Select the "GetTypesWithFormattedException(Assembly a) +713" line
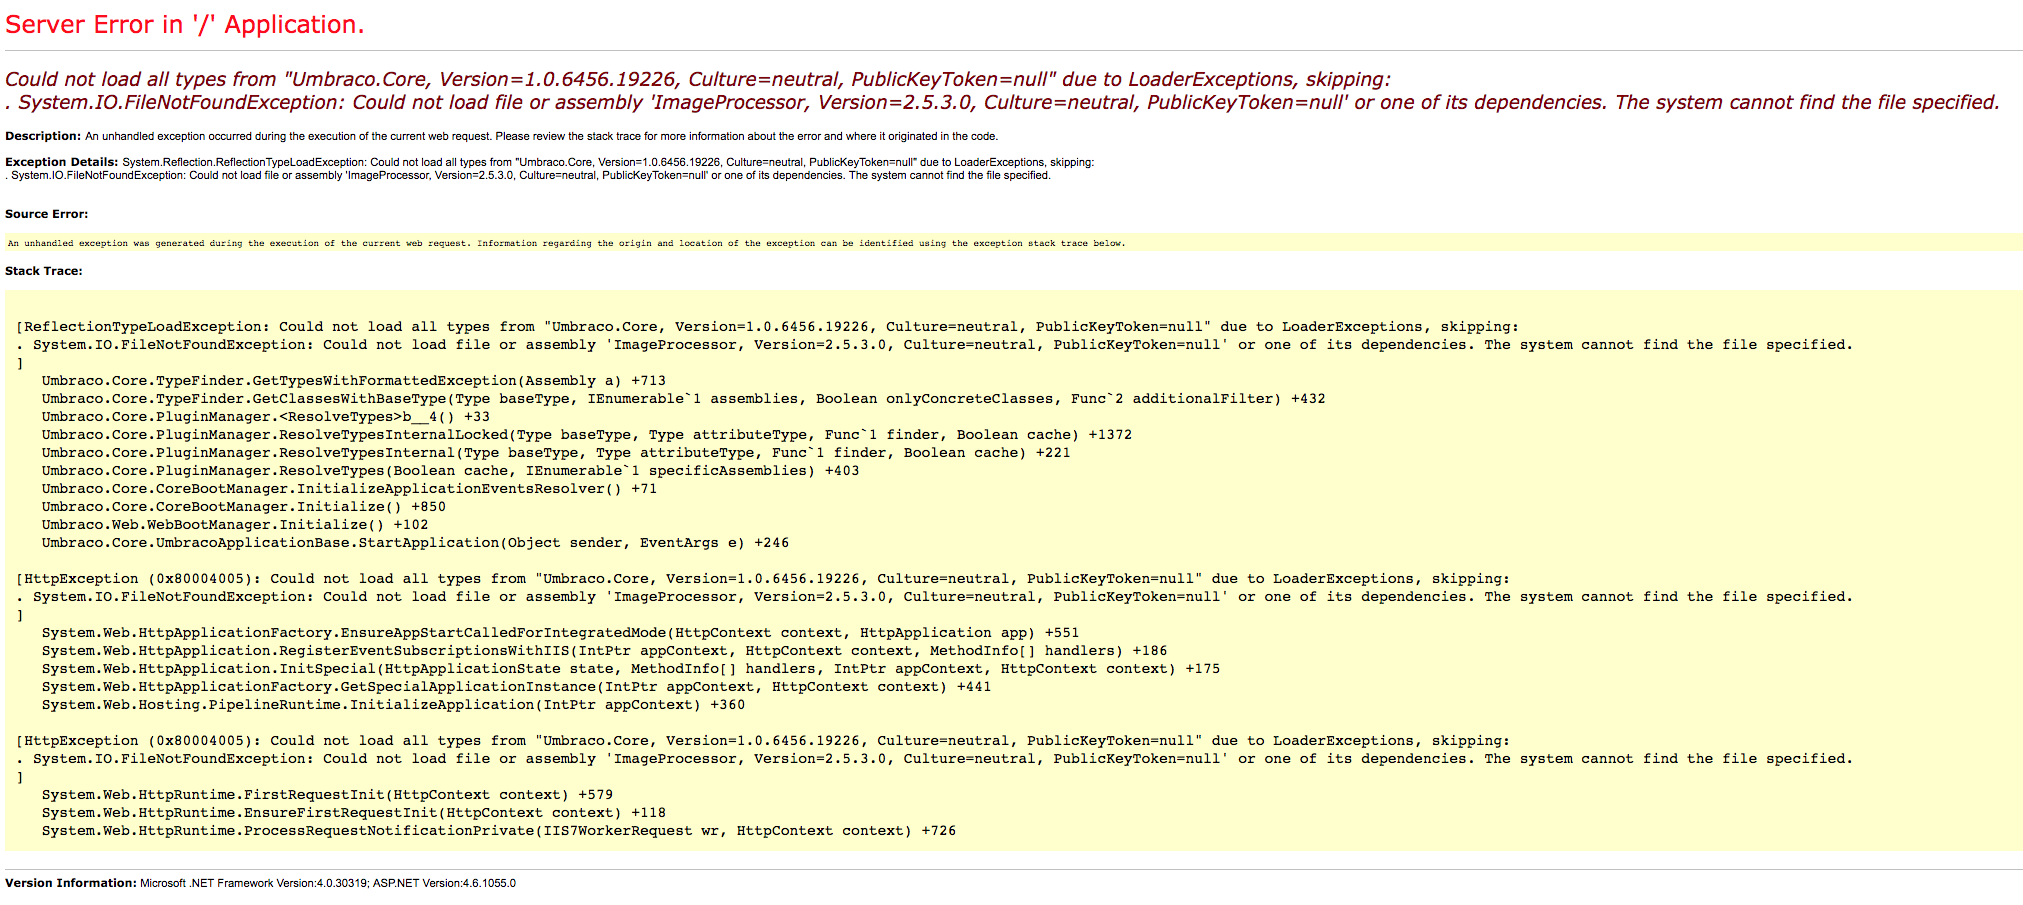The height and width of the screenshot is (905, 2023). [354, 381]
